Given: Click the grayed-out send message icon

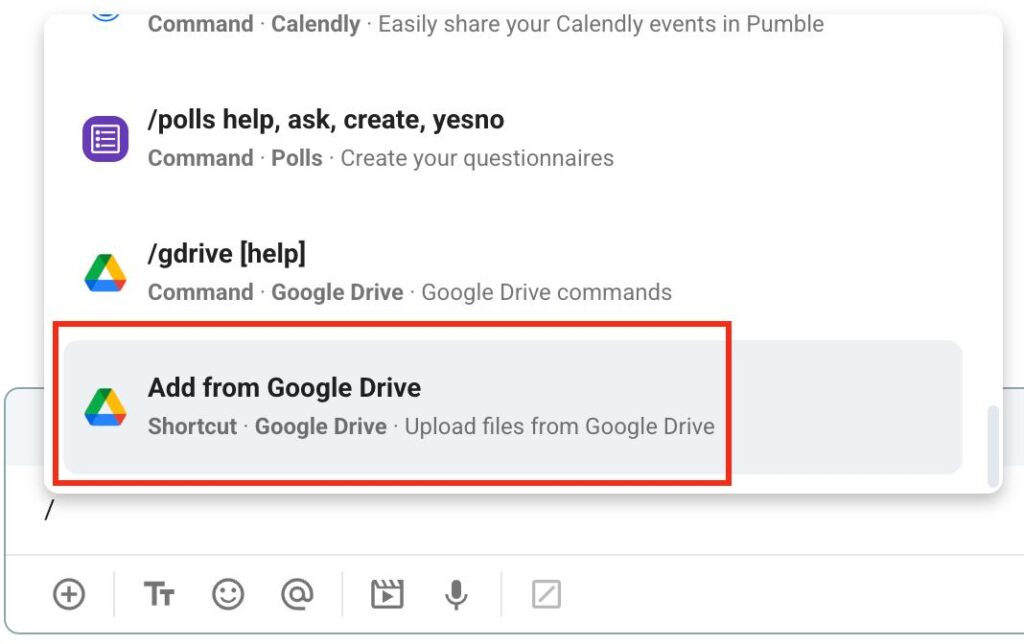Looking at the screenshot, I should (546, 593).
